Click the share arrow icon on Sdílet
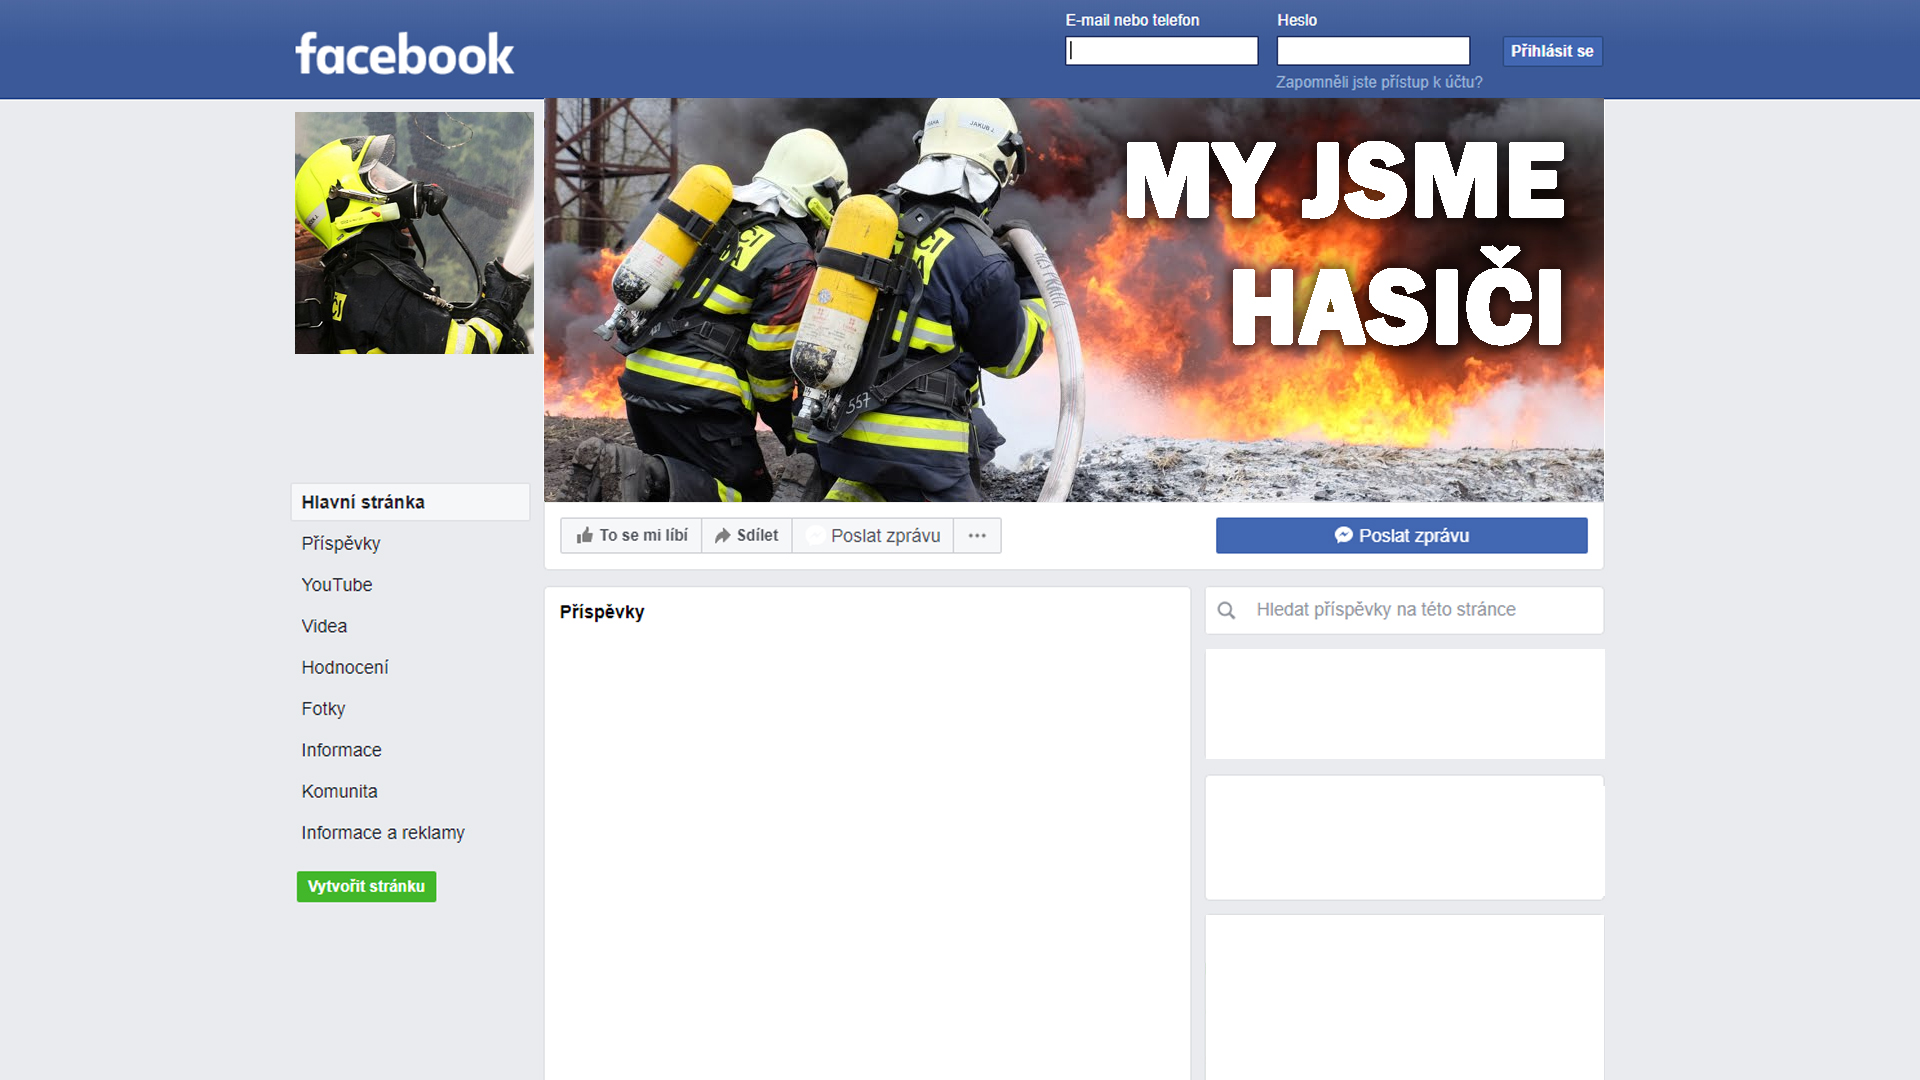This screenshot has width=1920, height=1080. coord(722,536)
